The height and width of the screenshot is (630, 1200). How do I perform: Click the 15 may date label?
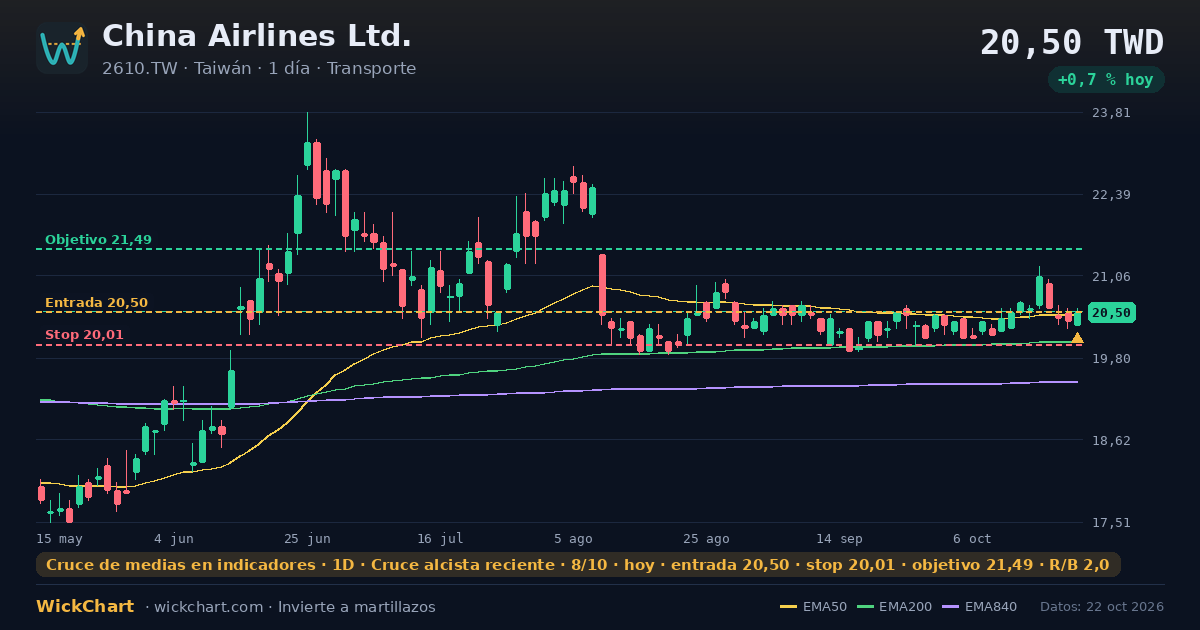(x=59, y=538)
